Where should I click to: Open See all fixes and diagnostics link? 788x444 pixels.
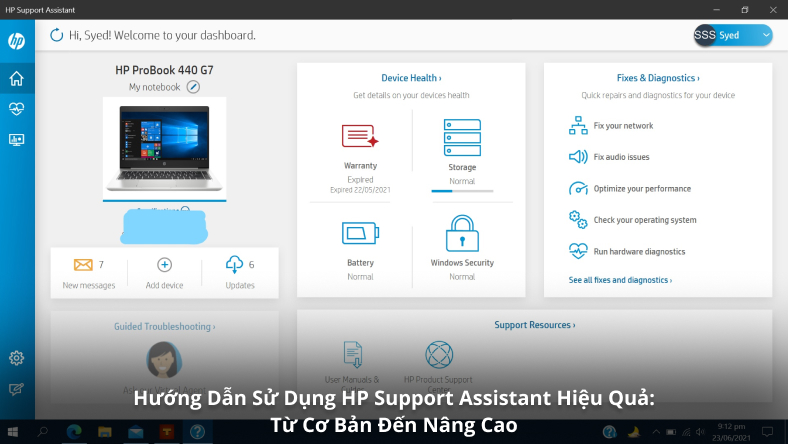pos(620,280)
